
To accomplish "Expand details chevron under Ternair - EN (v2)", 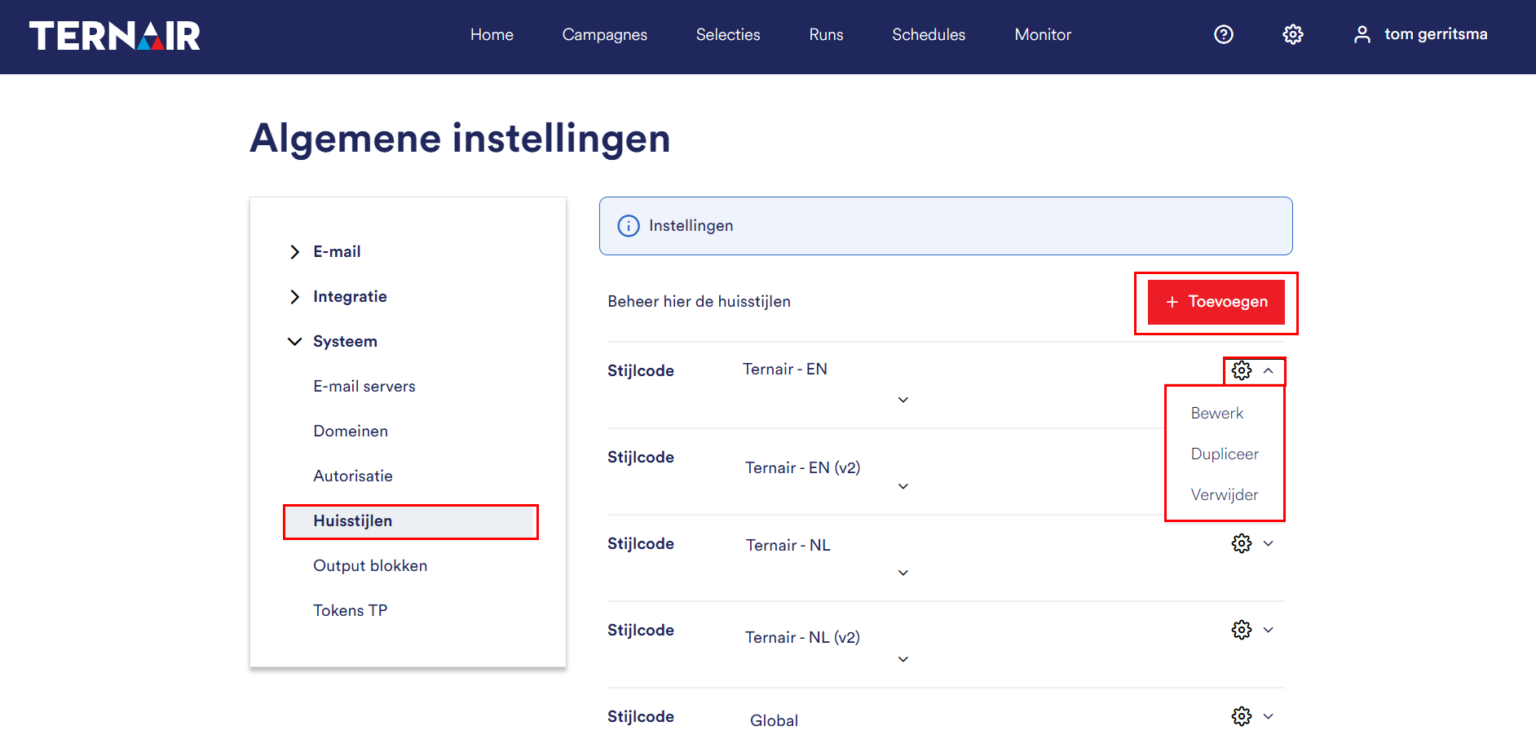I will tap(903, 487).
